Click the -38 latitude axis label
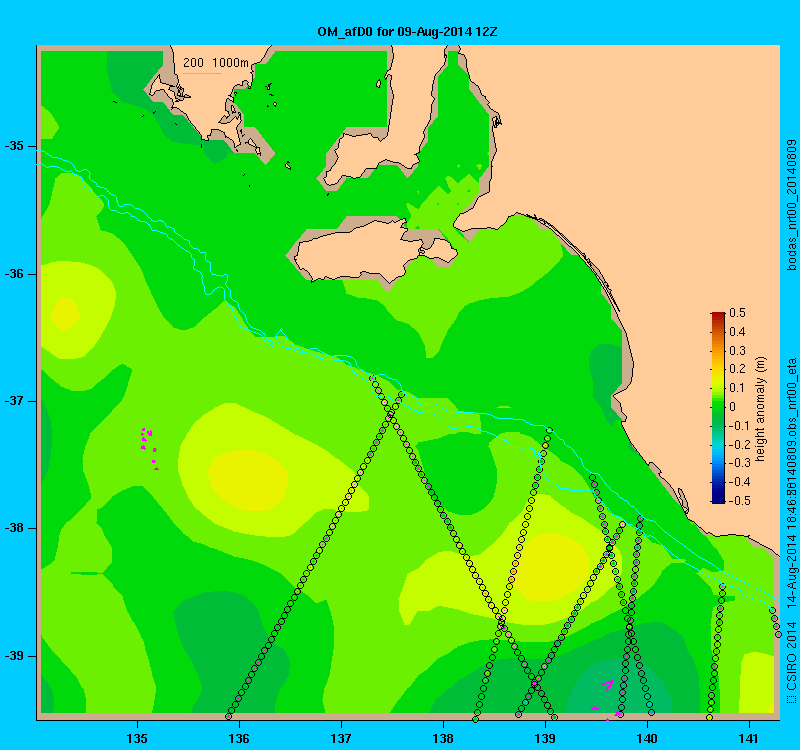 [14, 528]
